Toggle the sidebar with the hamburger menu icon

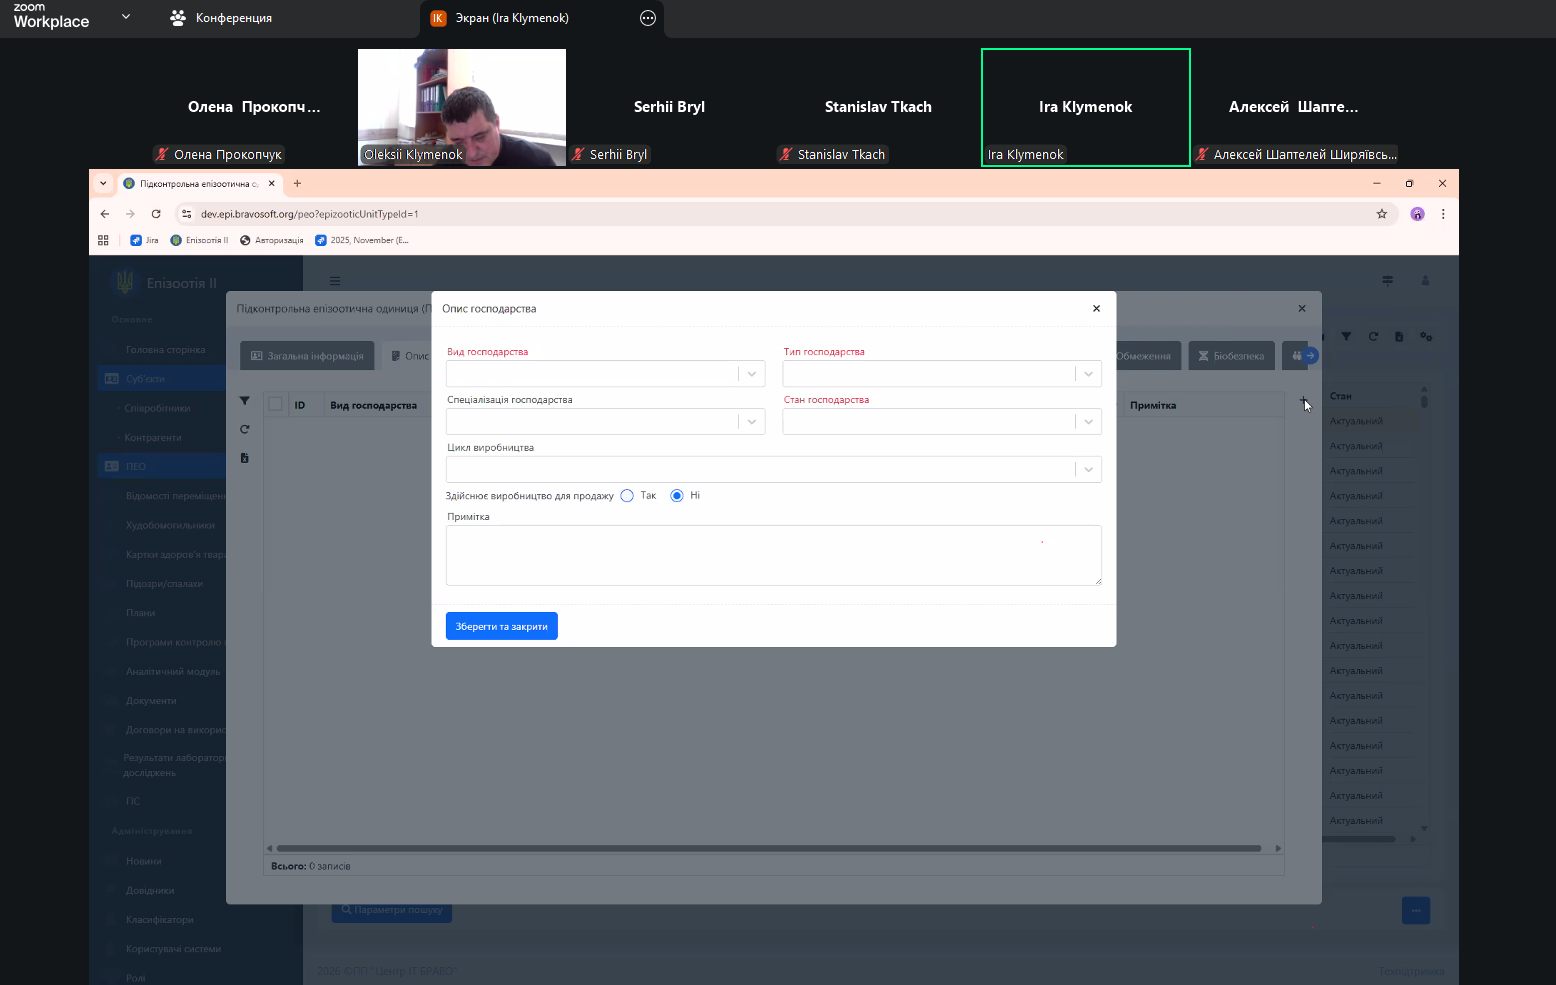pyautogui.click(x=335, y=281)
